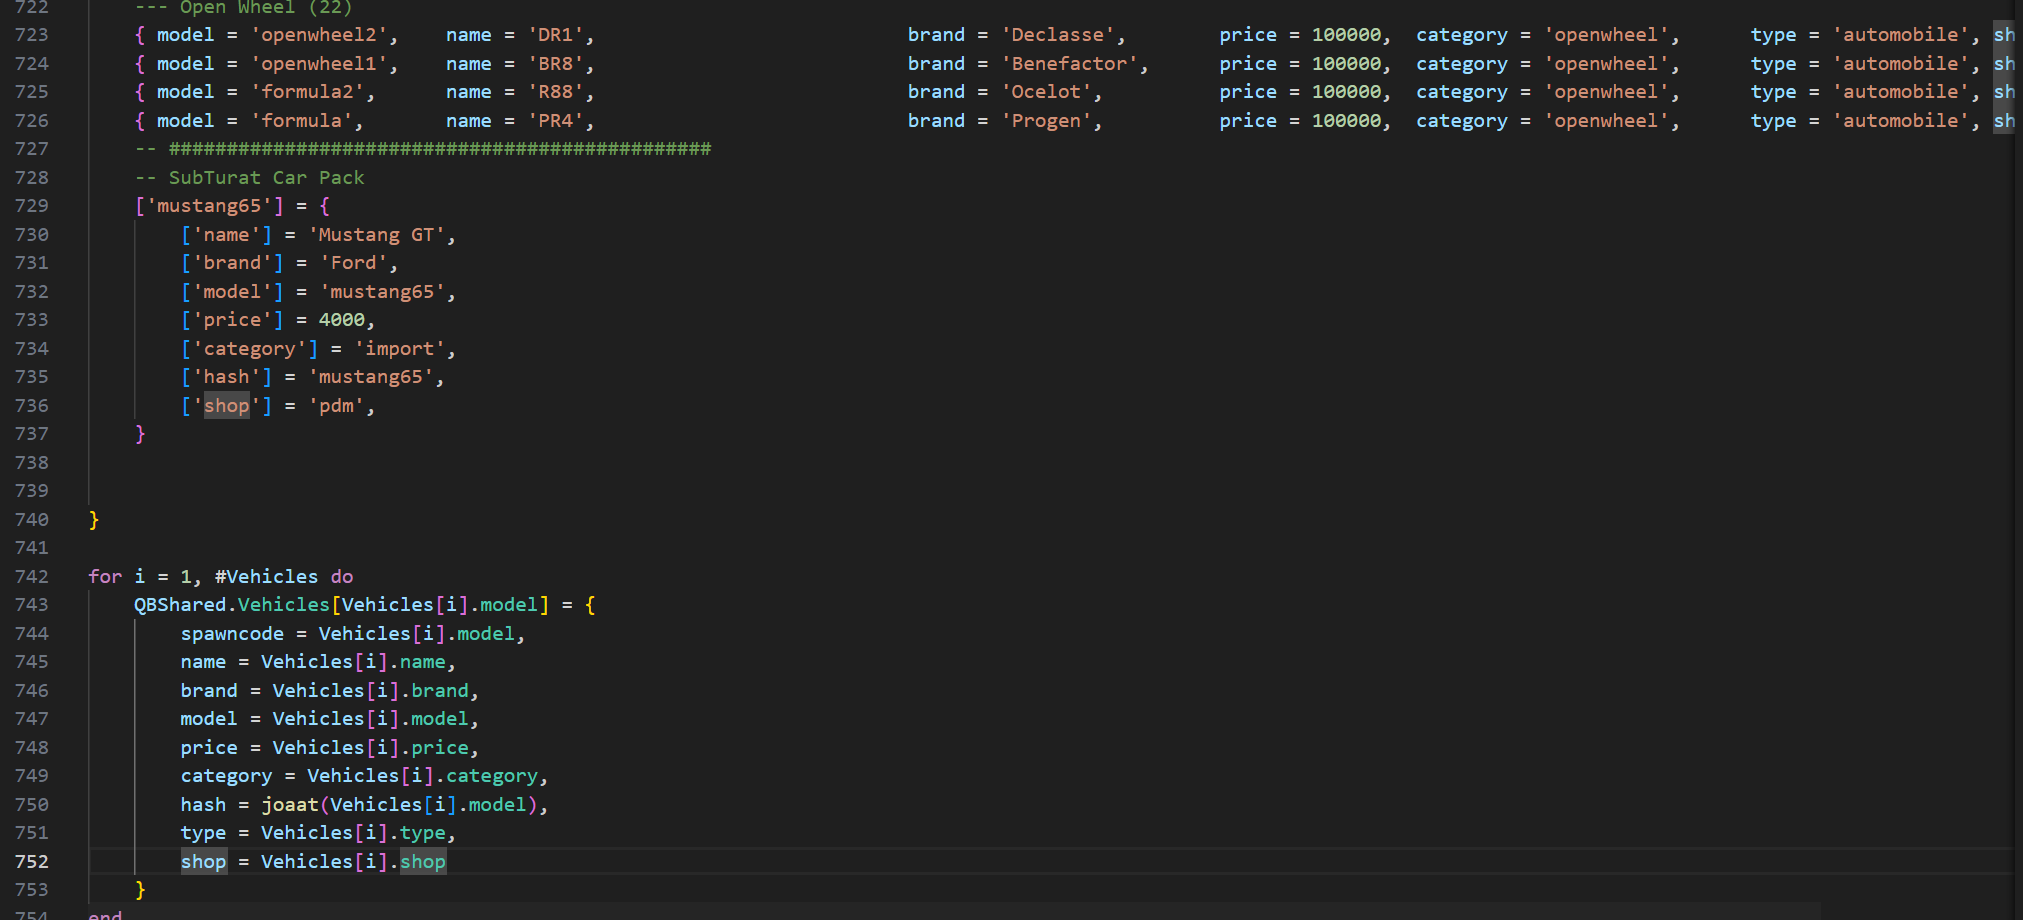Click the price value 4000
This screenshot has height=920, width=2023.
coord(341,320)
